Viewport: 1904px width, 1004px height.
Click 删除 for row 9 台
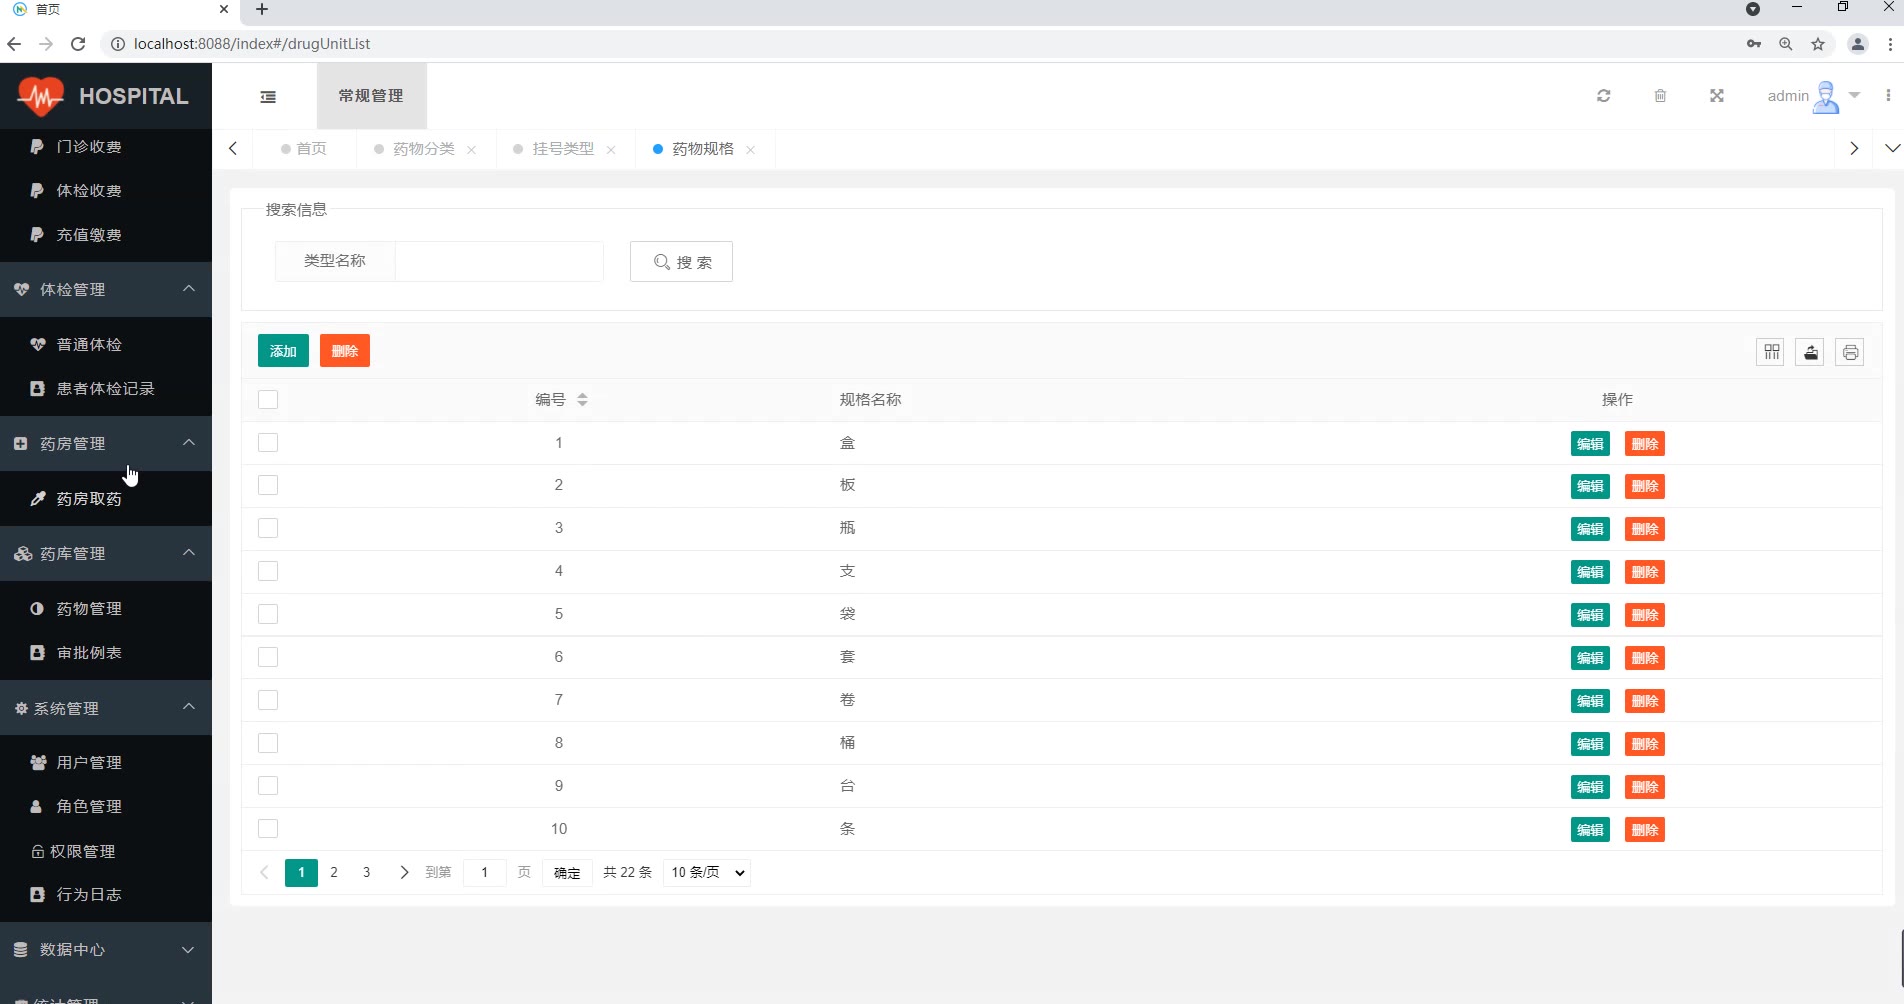(1645, 787)
